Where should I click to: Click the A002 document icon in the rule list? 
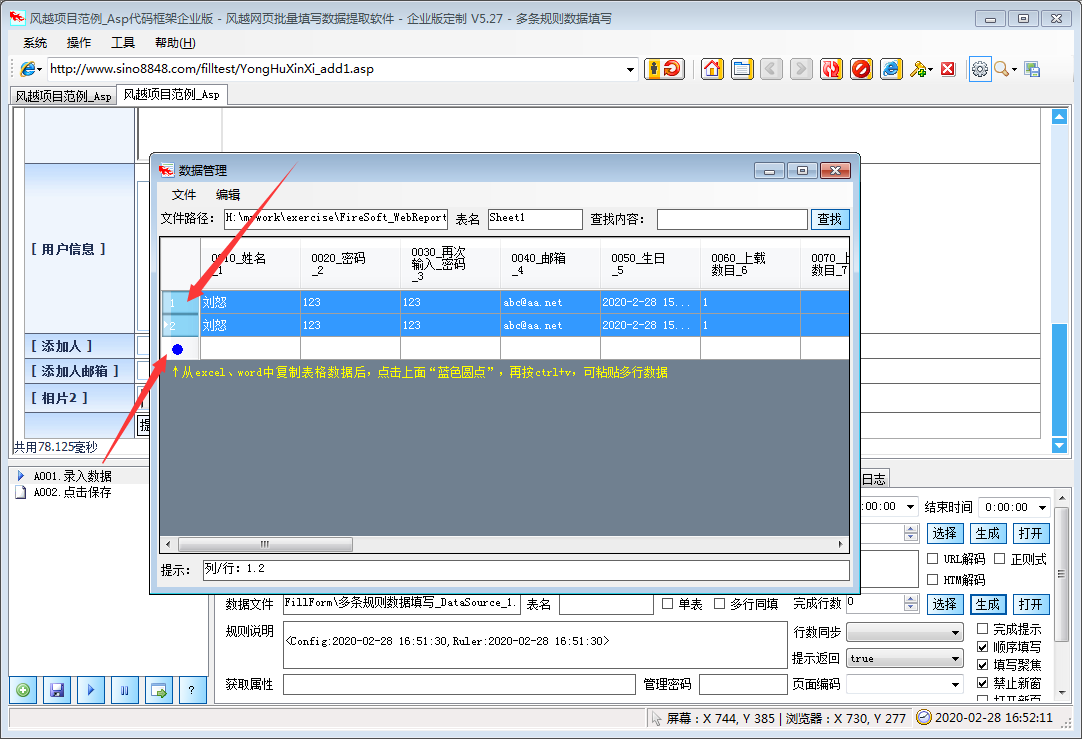pos(21,492)
